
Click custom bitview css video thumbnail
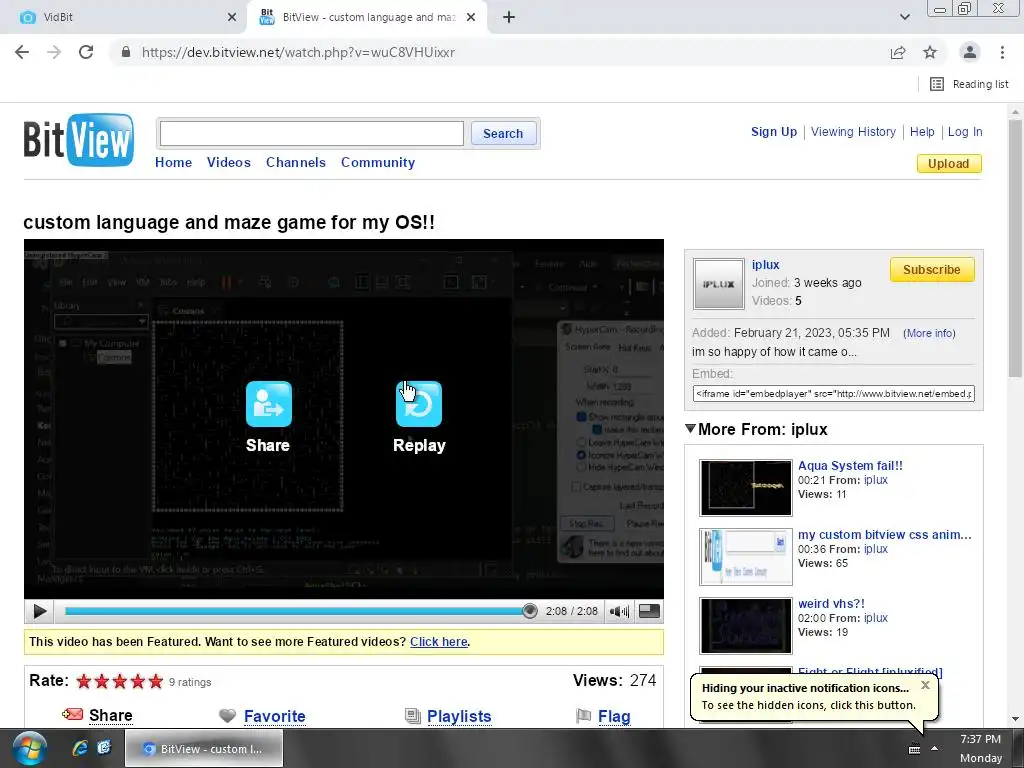click(746, 557)
